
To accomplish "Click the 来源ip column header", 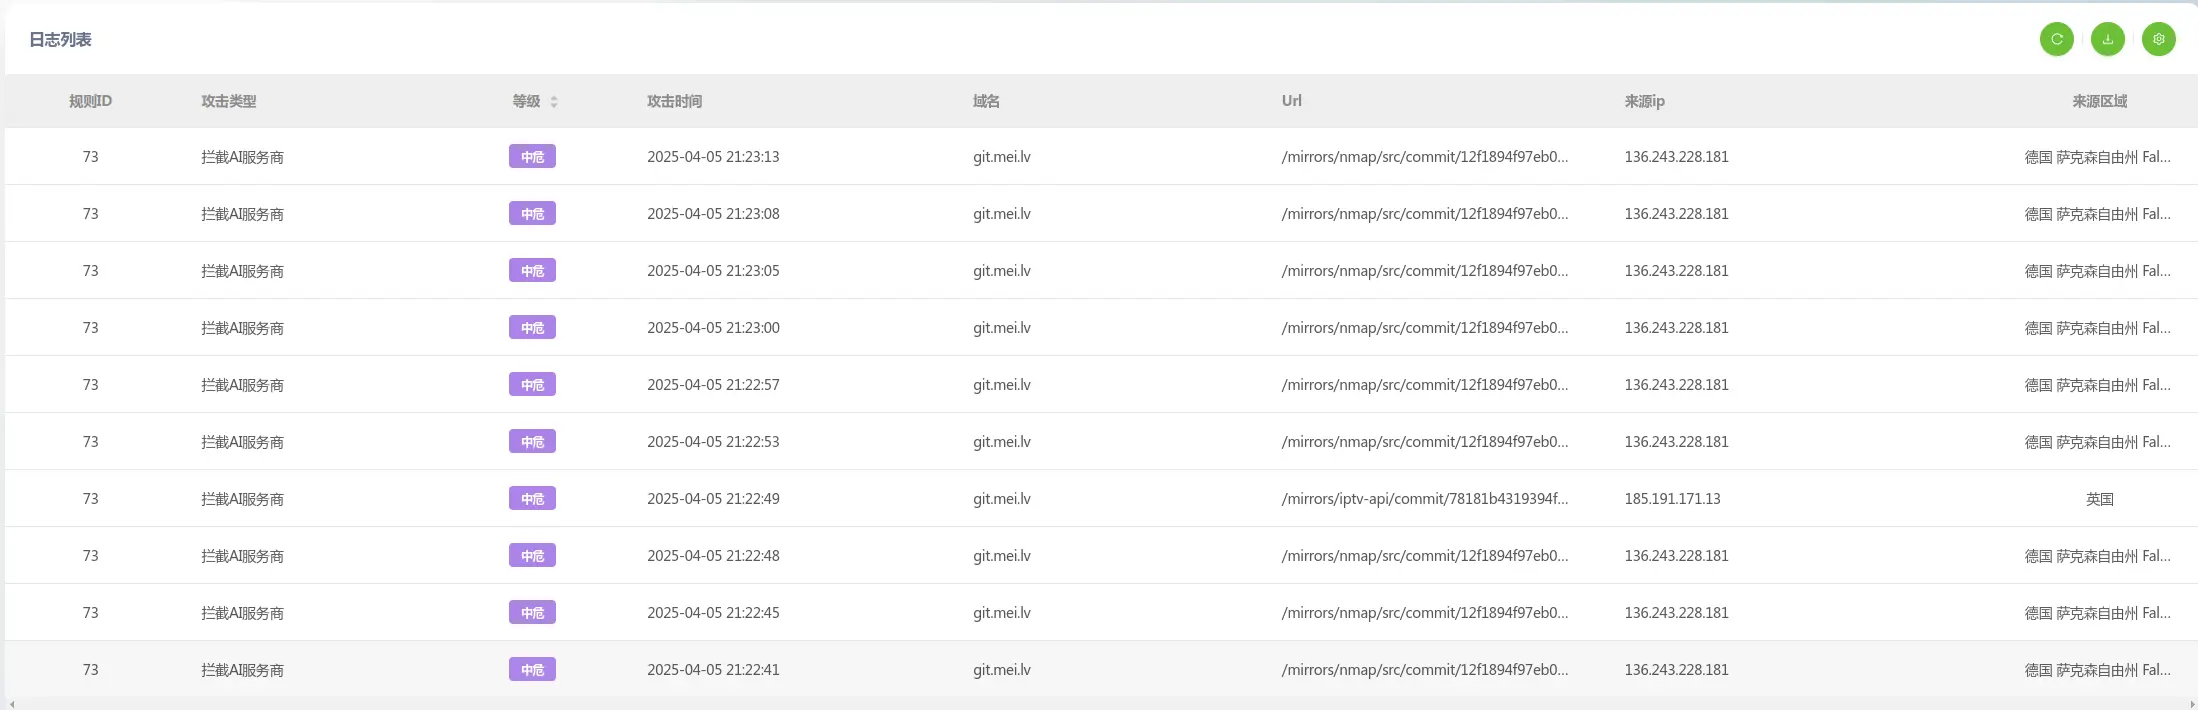I will coord(1644,101).
